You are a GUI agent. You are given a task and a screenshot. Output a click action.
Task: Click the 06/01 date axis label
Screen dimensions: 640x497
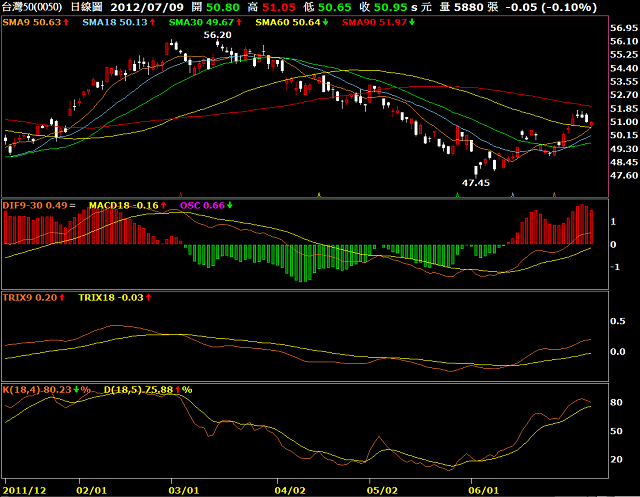point(483,490)
